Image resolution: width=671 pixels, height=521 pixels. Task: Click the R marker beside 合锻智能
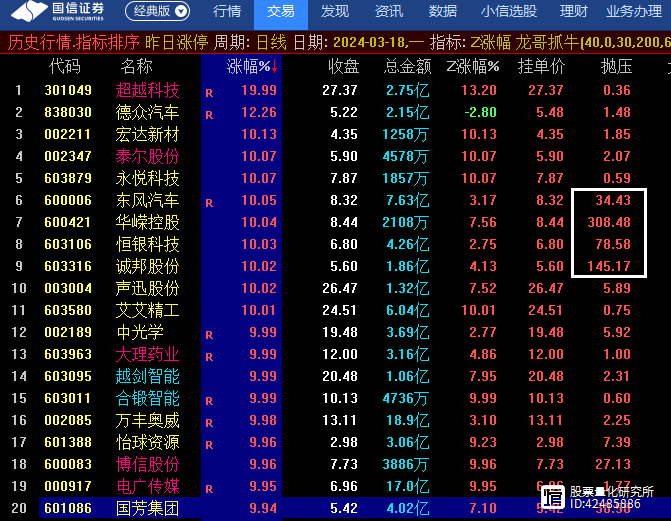pos(209,401)
